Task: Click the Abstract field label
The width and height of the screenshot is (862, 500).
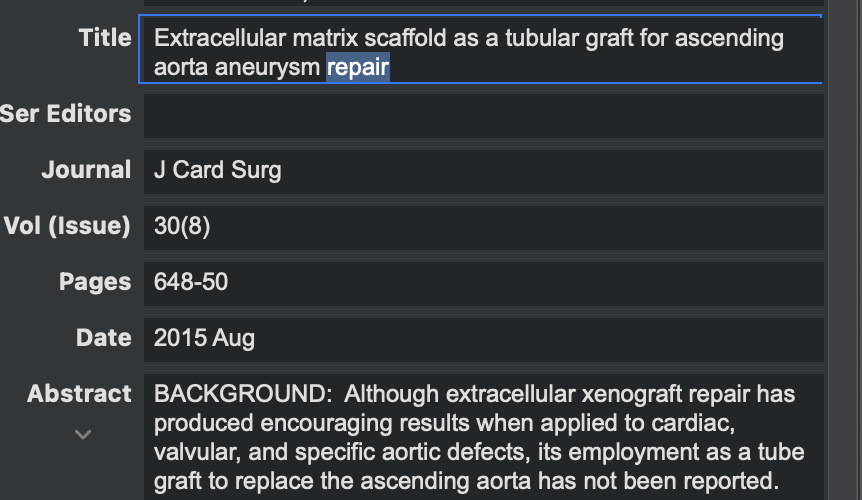Action: [x=79, y=394]
